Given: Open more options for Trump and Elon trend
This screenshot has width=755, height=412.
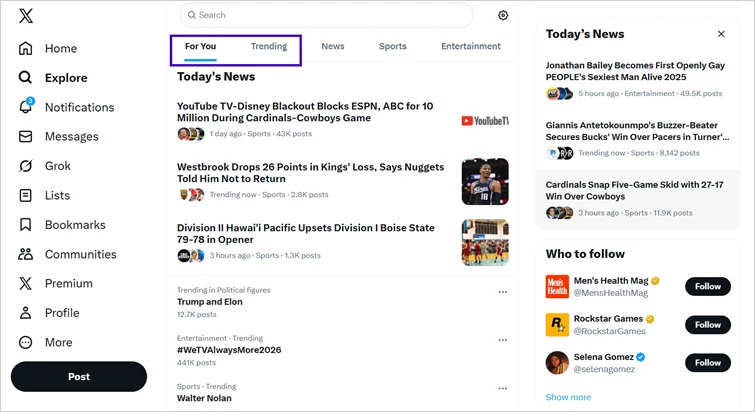Looking at the screenshot, I should pyautogui.click(x=503, y=292).
